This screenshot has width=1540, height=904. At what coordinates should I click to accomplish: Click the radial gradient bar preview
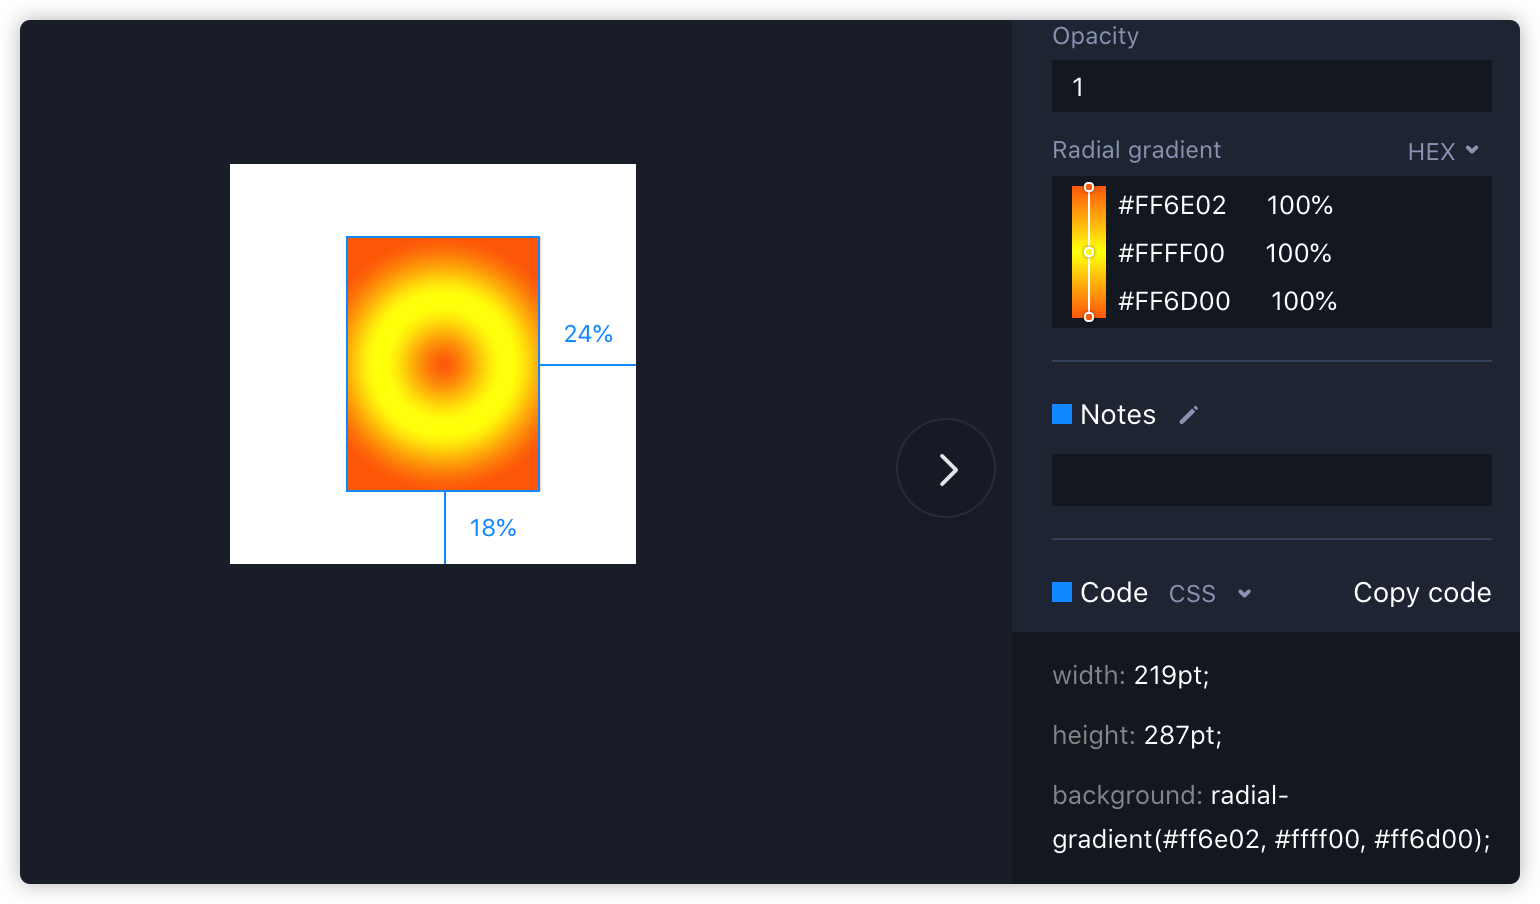[x=1089, y=252]
